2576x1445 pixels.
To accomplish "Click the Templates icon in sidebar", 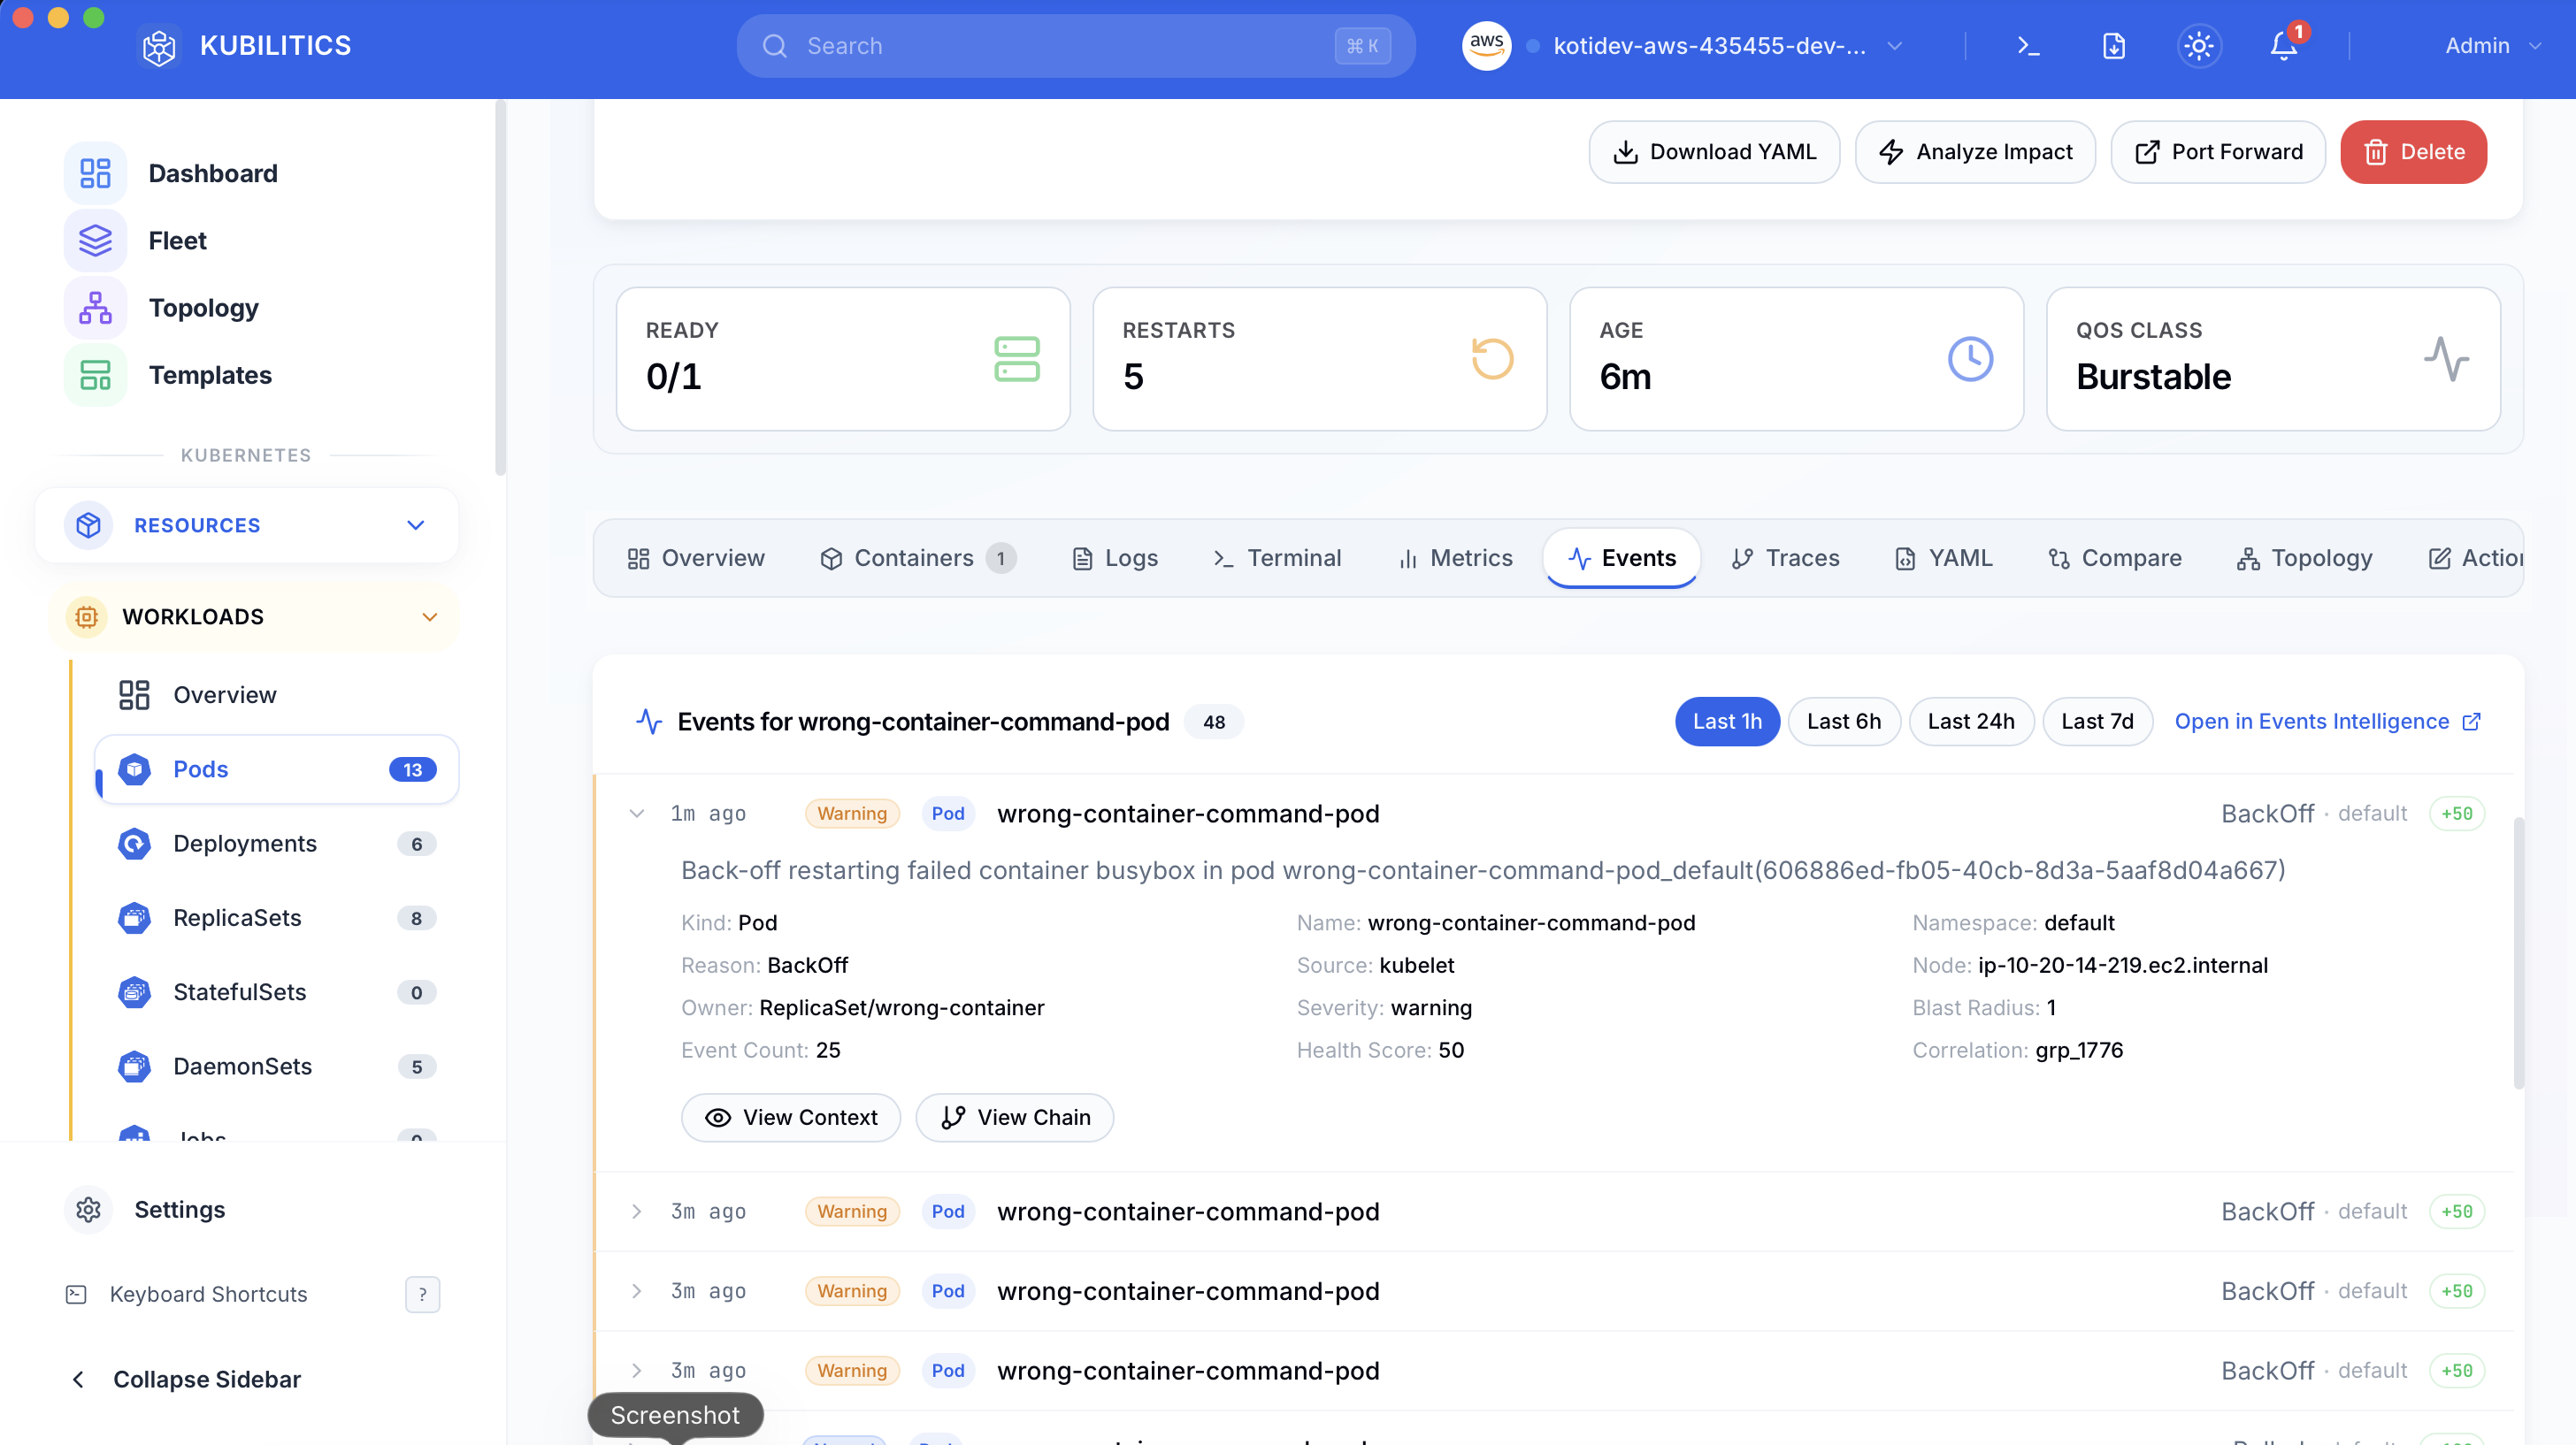I will pos(95,375).
